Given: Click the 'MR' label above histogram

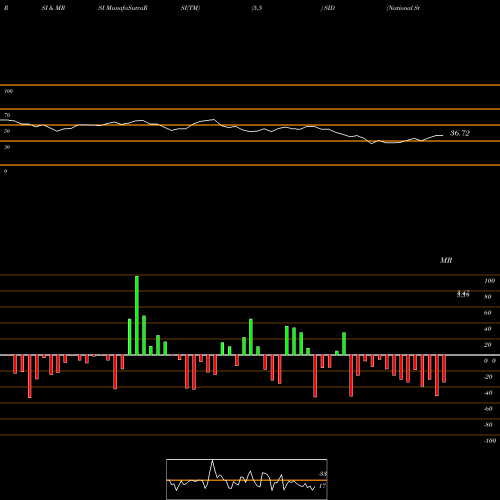Looking at the screenshot, I should pyautogui.click(x=446, y=260).
